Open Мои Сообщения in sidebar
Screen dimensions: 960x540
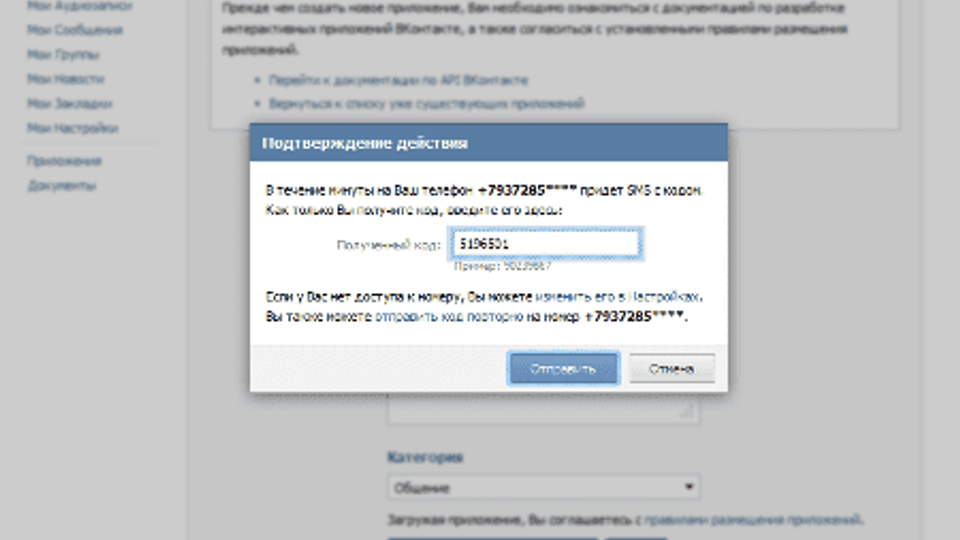coord(75,30)
